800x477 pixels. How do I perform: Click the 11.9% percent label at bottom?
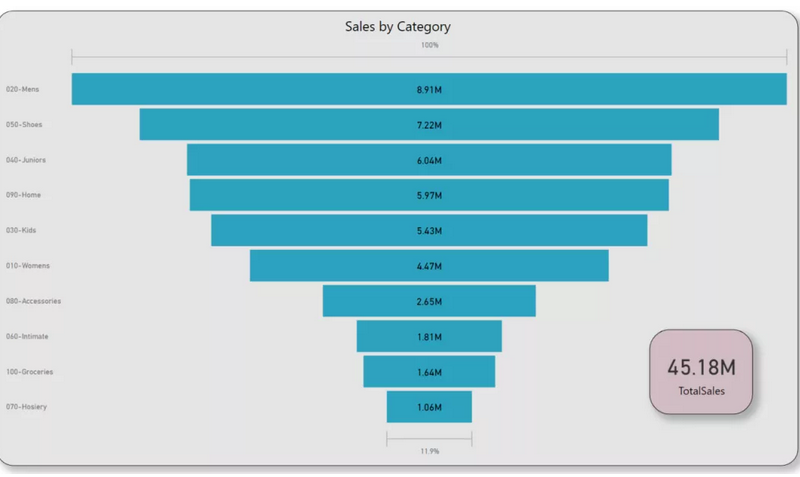pos(429,451)
